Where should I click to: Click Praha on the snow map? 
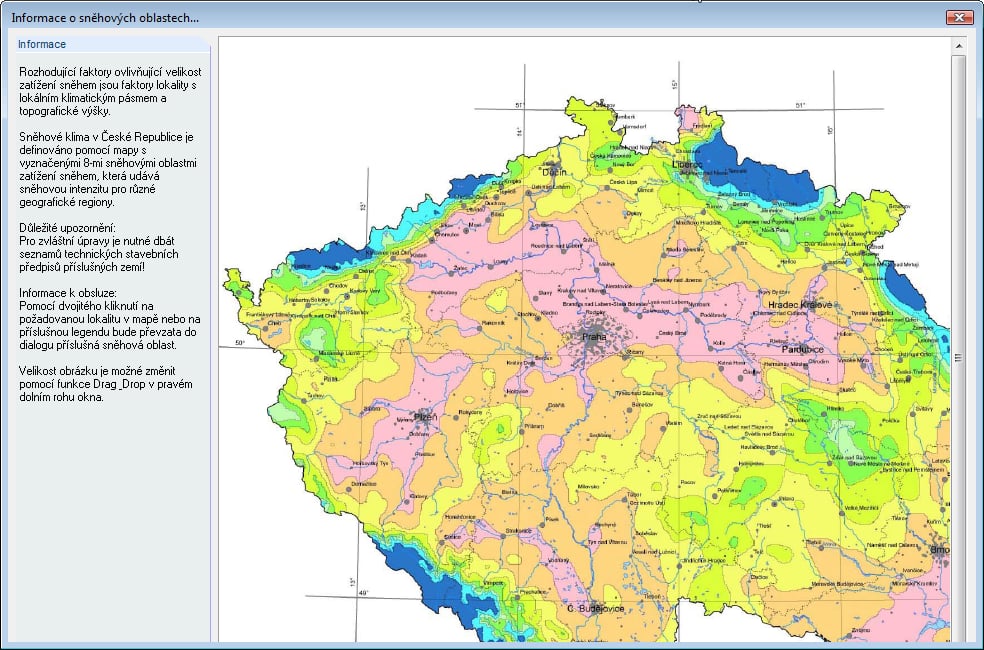594,337
